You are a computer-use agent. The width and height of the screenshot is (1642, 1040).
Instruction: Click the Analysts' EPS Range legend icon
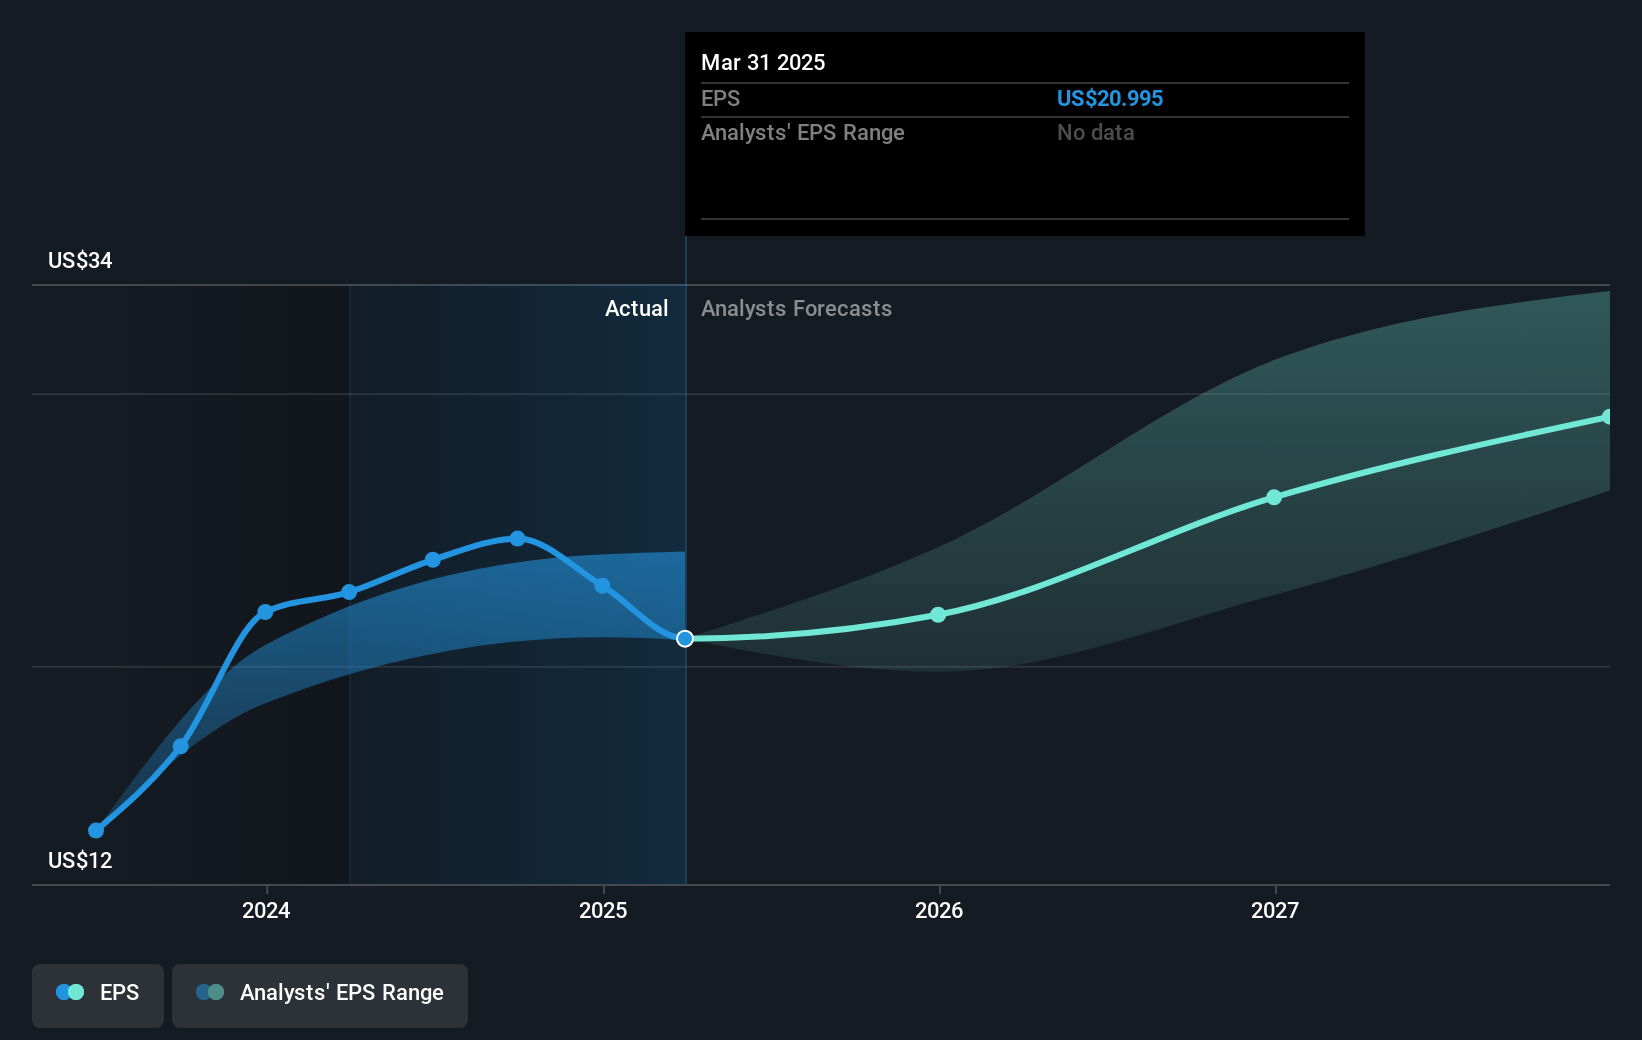210,991
